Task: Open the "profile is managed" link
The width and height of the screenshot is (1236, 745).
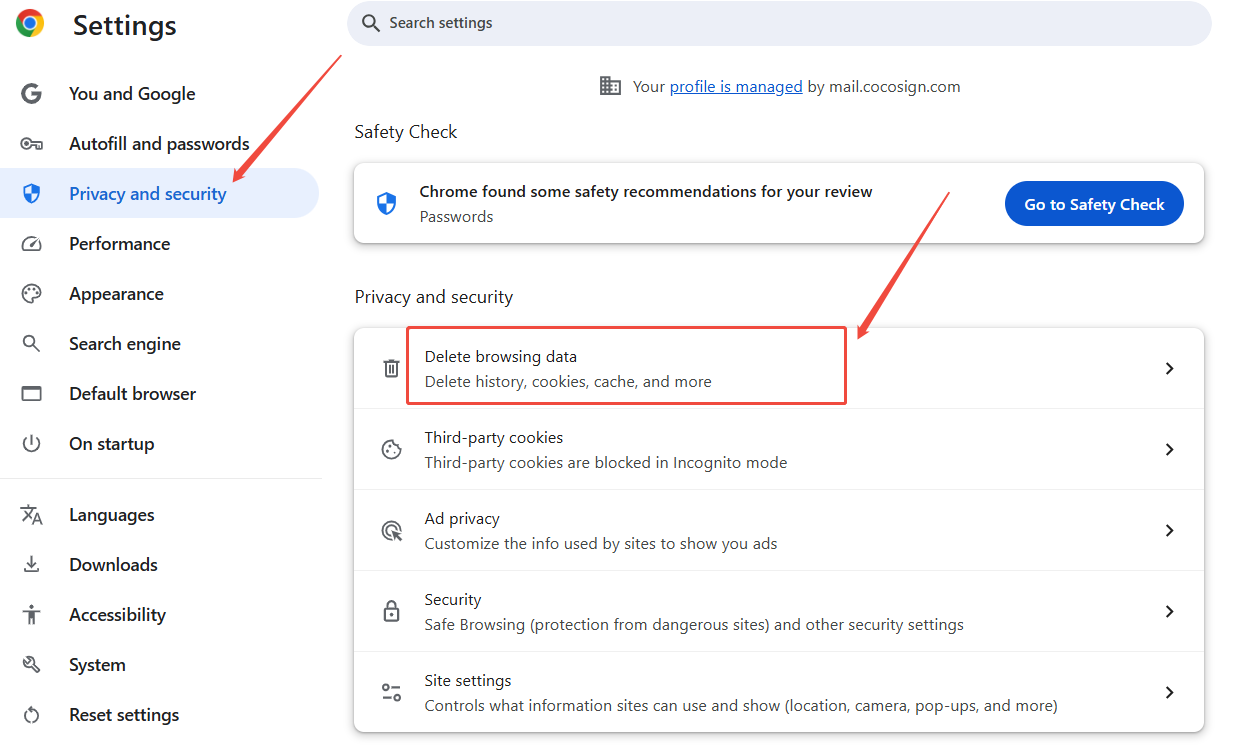Action: coord(736,87)
